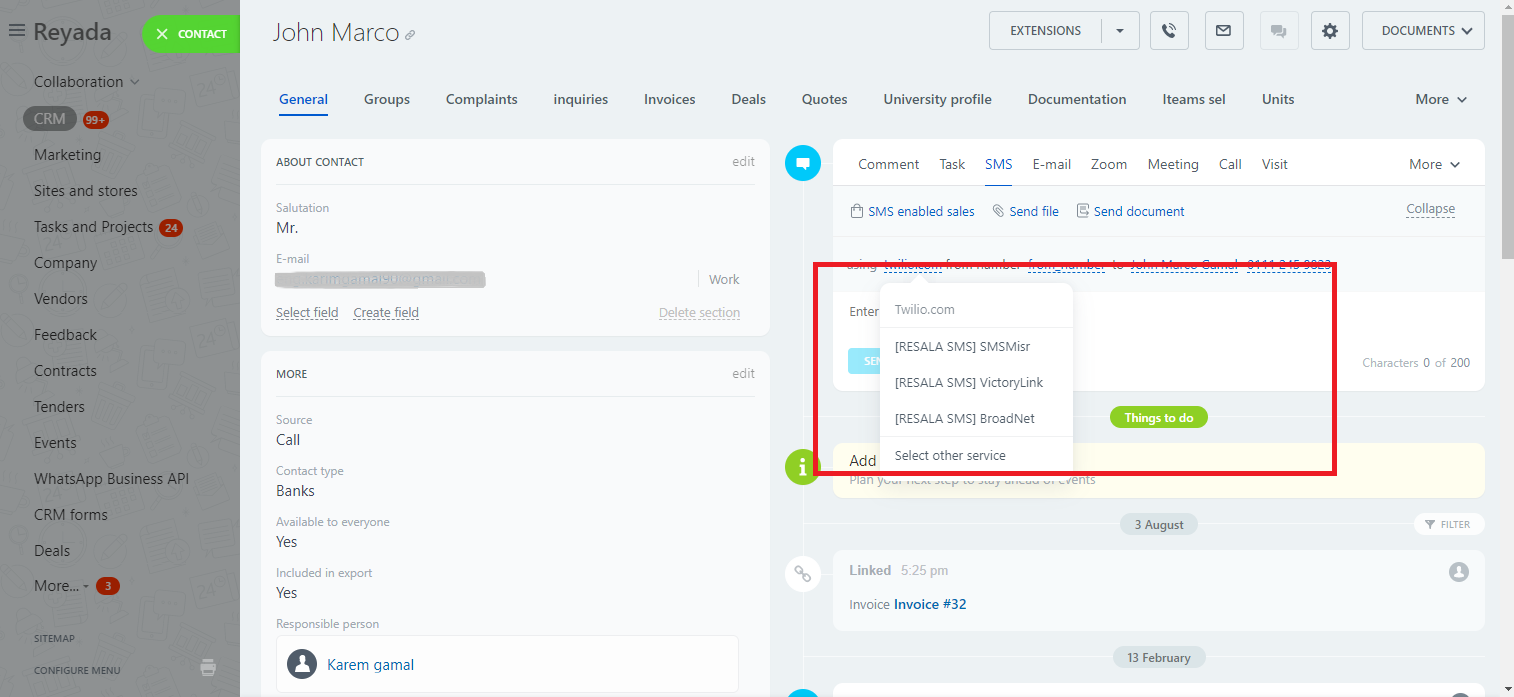Select [RESALA SMS] VictoryLink service
Image resolution: width=1514 pixels, height=697 pixels.
tap(968, 382)
